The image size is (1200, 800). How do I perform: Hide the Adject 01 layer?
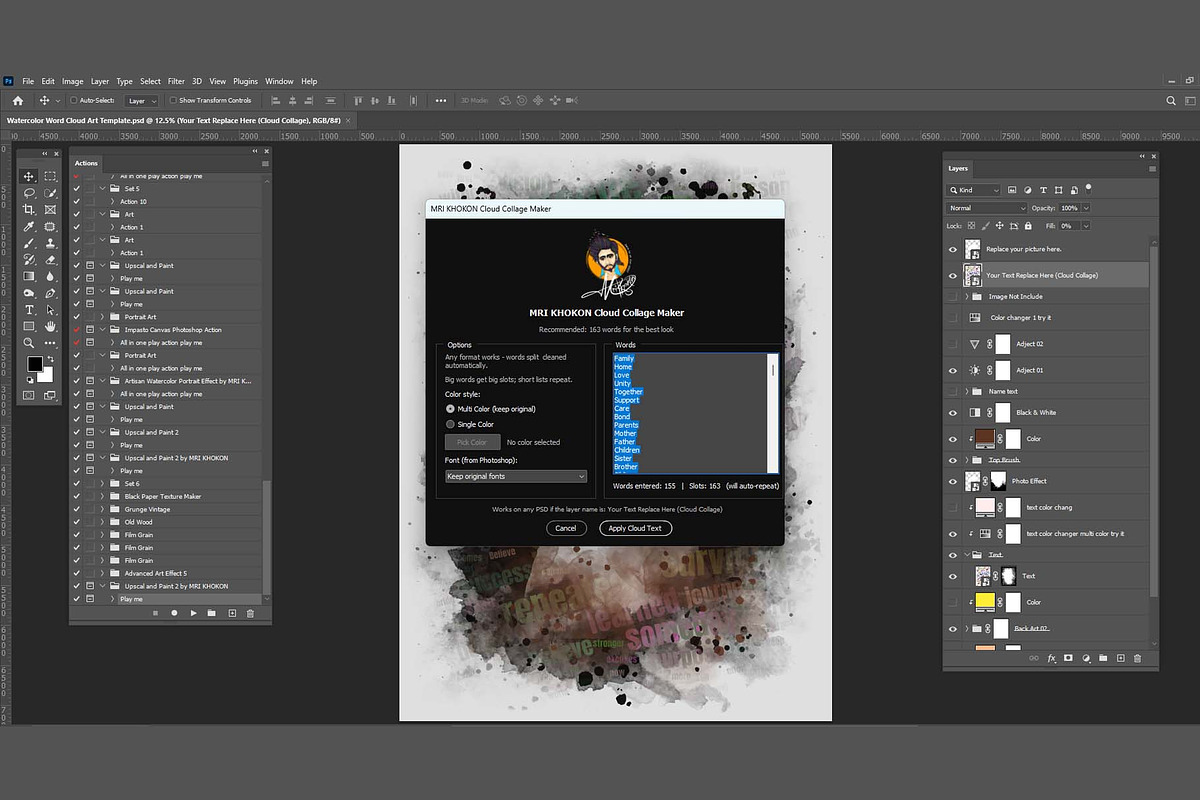(x=952, y=370)
